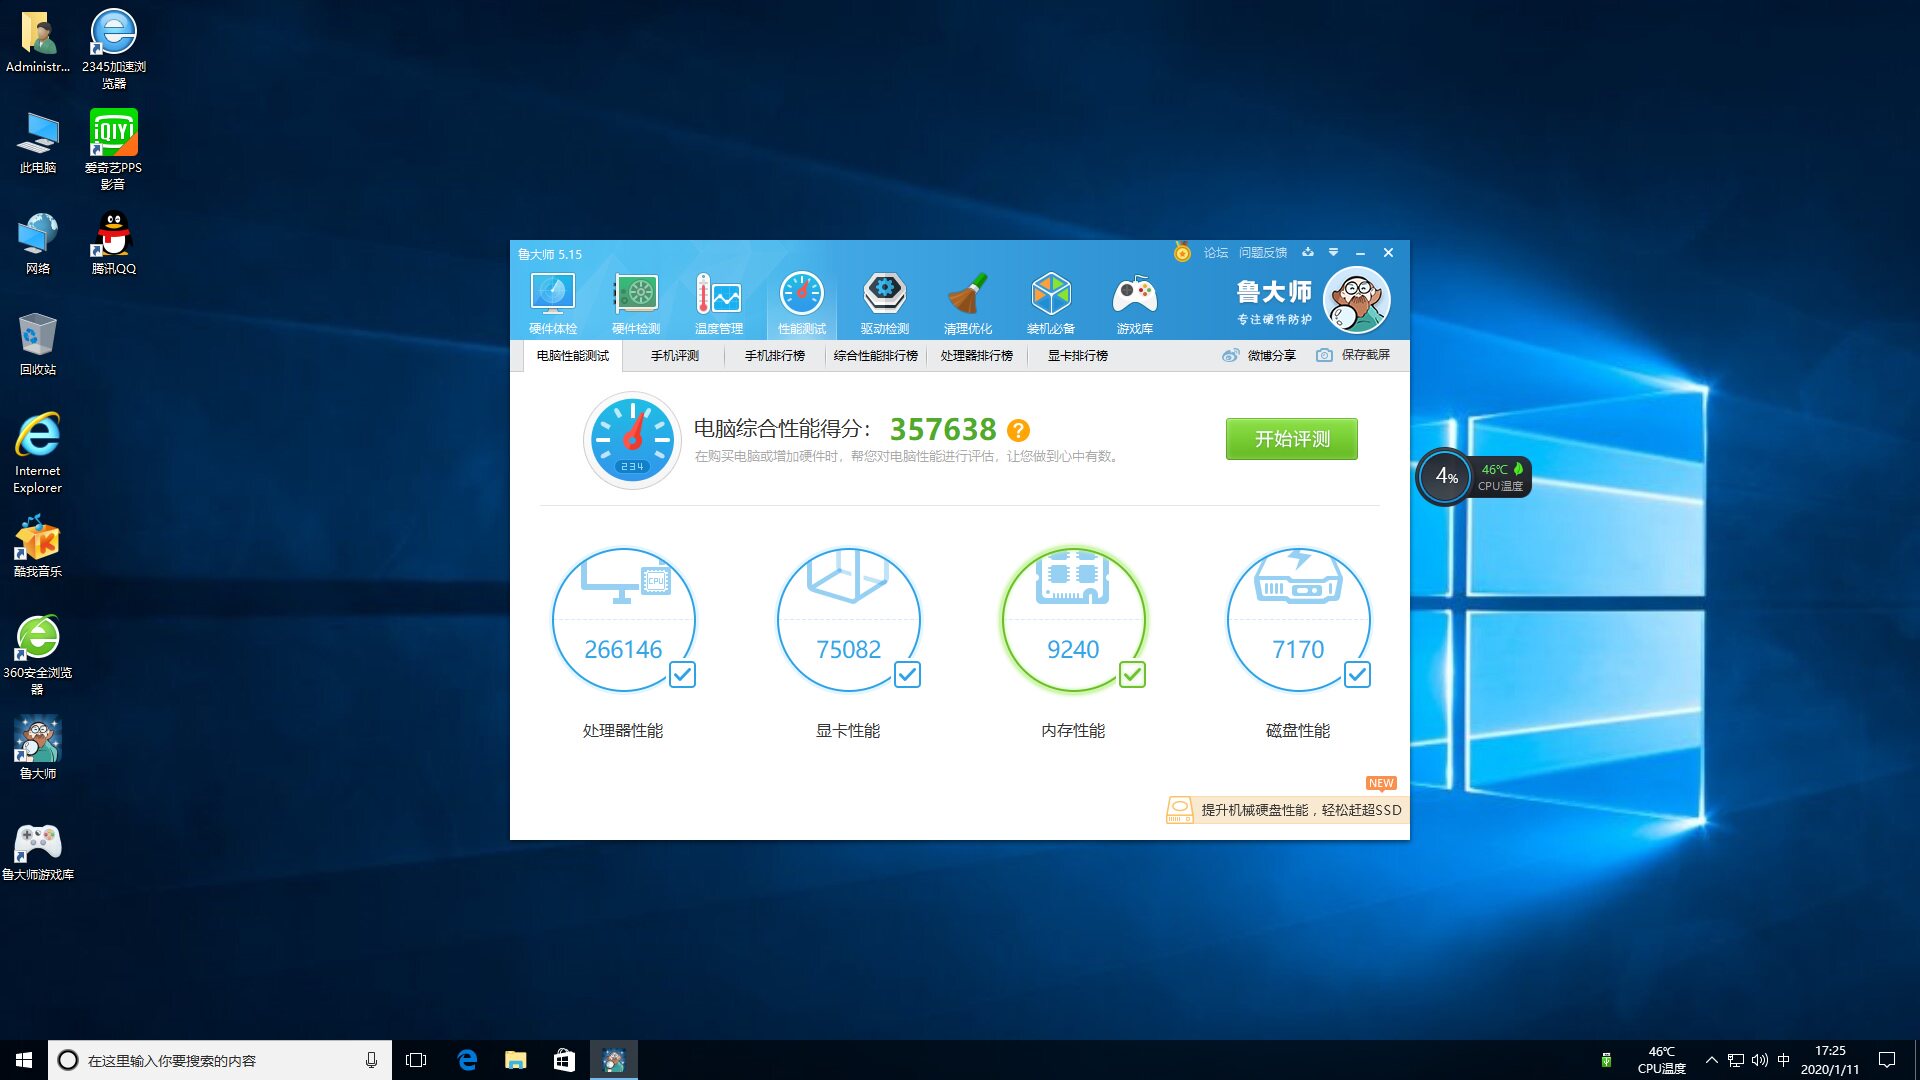
Task: Open the 论坛 forum link
Action: click(1216, 253)
